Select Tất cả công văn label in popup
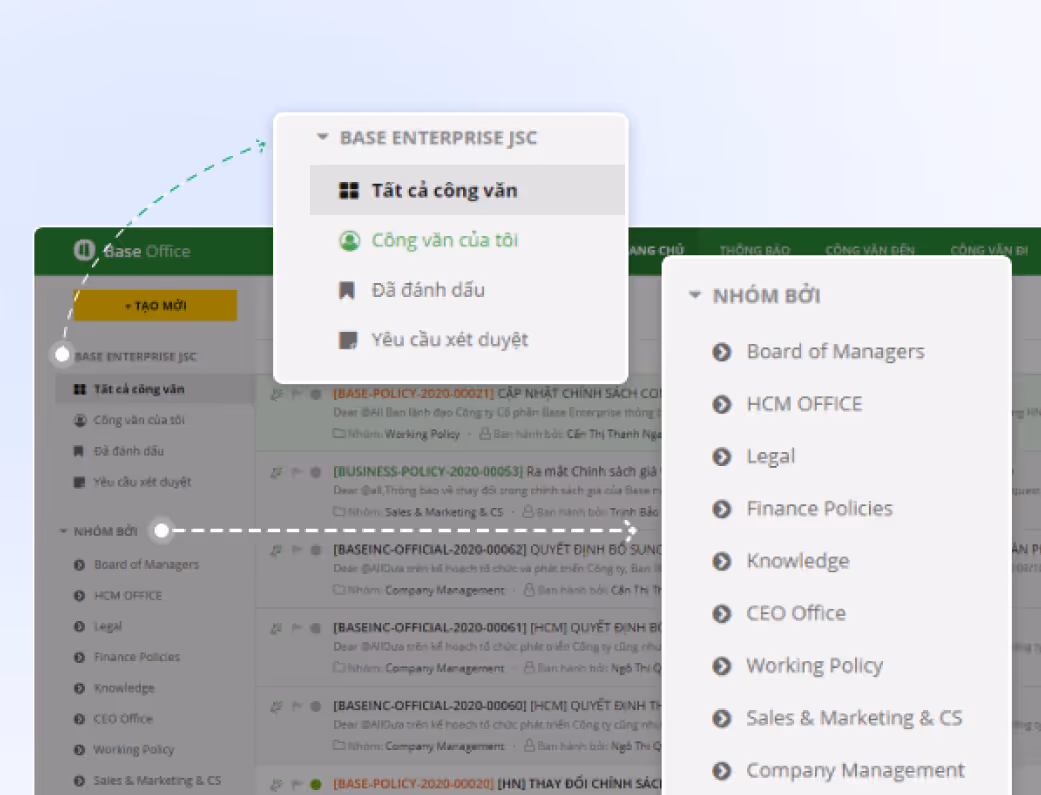The height and width of the screenshot is (795, 1041). pos(444,191)
